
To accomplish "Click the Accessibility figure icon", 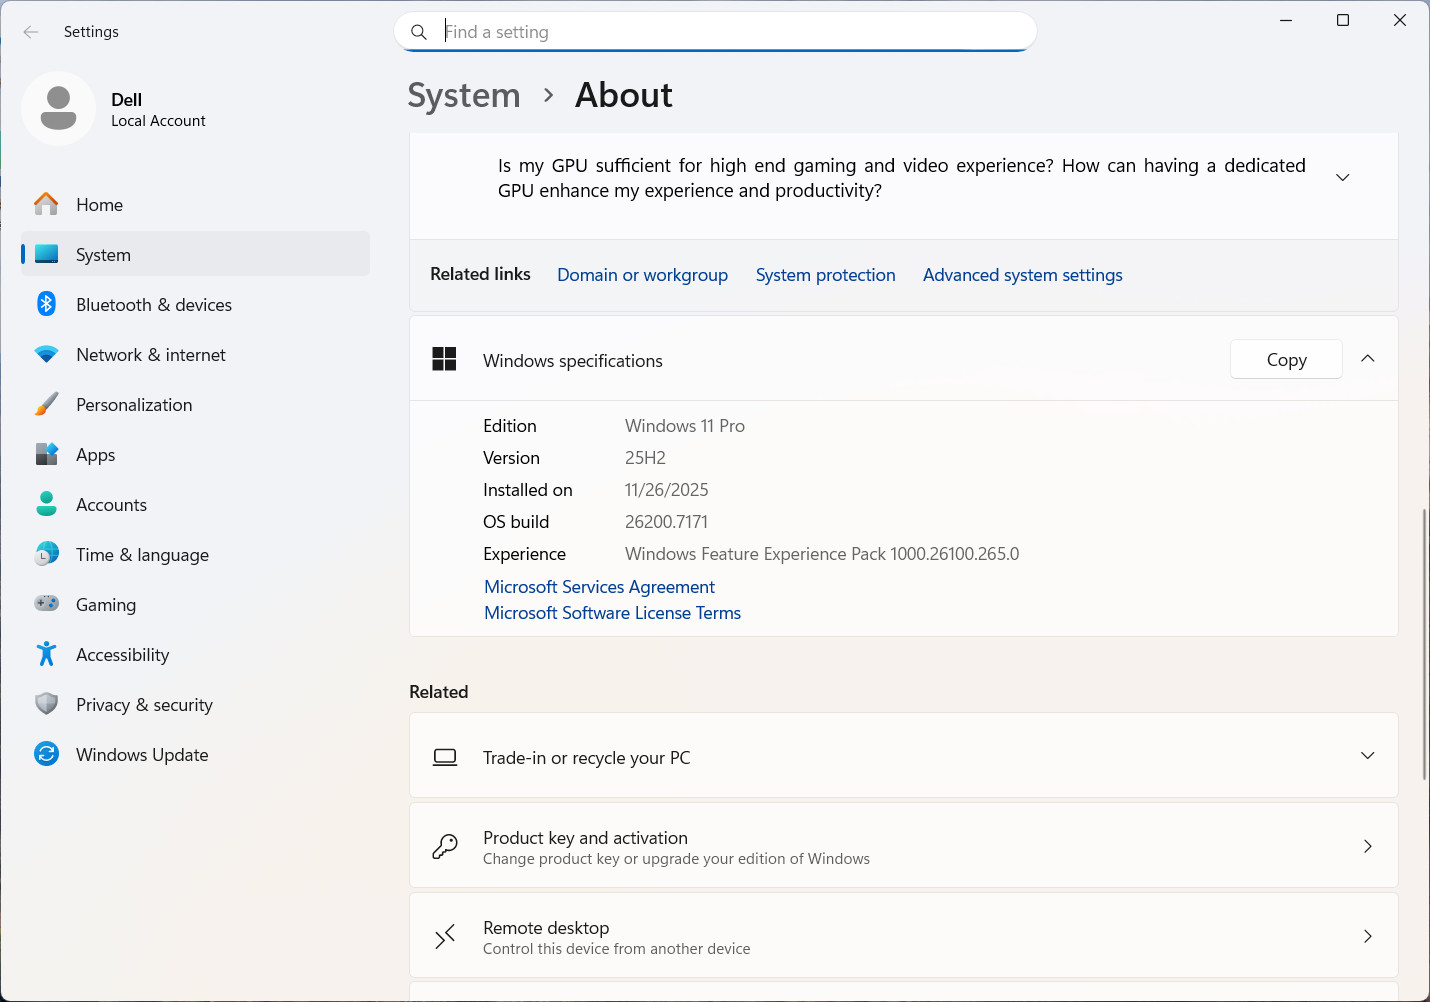I will (46, 654).
